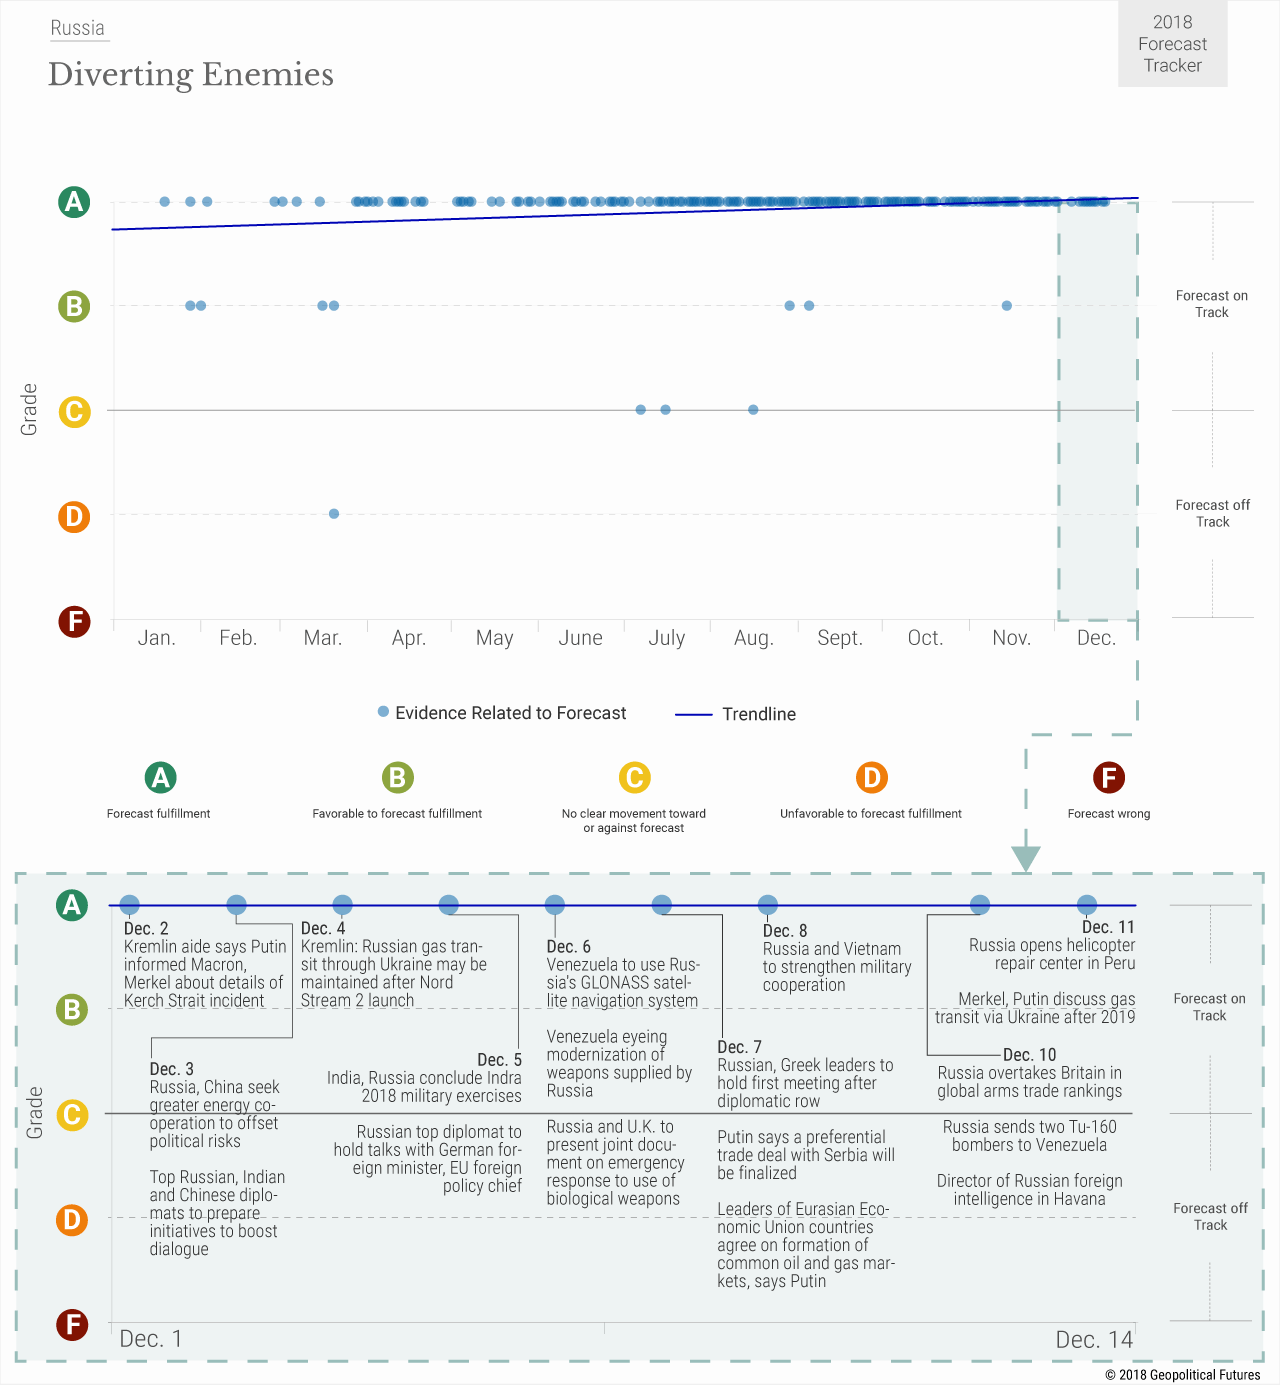The height and width of the screenshot is (1385, 1280).
Task: Select the Dec. 11 timeline marker dot
Action: pyautogui.click(x=1087, y=905)
